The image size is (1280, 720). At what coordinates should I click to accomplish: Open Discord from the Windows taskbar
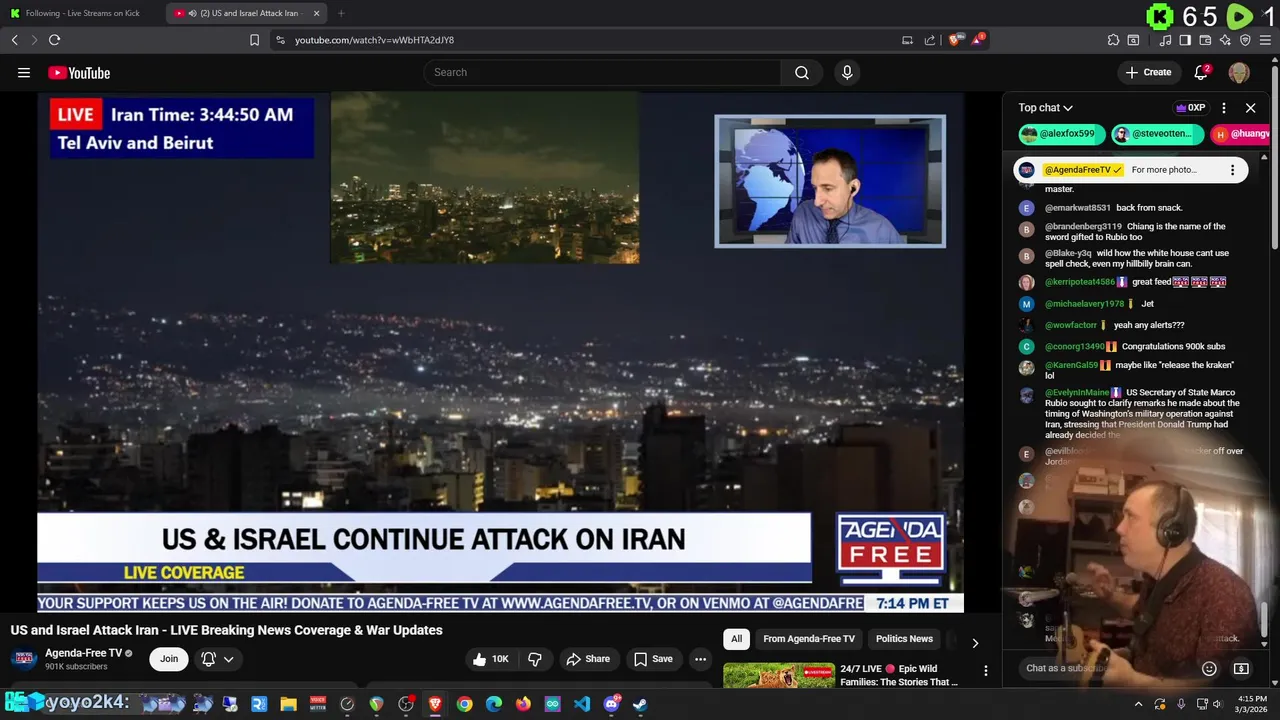(611, 704)
